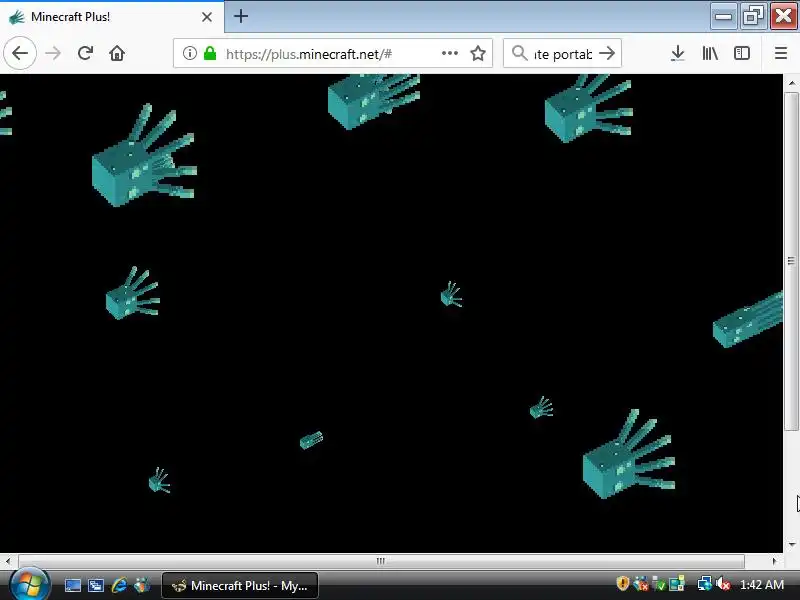Image resolution: width=800 pixels, height=600 pixels.
Task: Click the security shield tray icon
Action: click(x=622, y=583)
